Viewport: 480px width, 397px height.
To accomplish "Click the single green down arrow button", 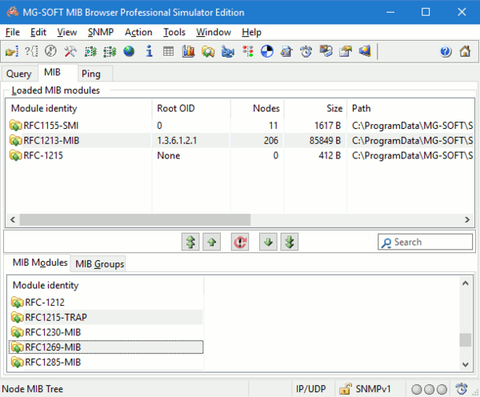I will coord(268,242).
